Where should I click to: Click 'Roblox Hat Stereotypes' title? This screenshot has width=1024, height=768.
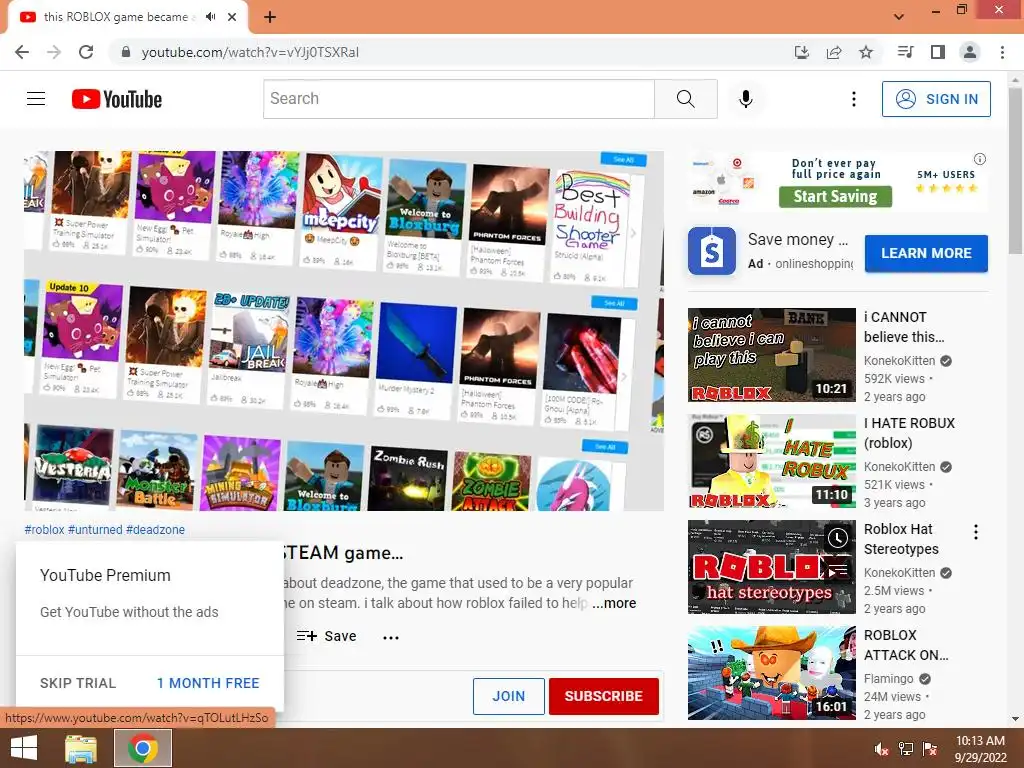(x=901, y=539)
